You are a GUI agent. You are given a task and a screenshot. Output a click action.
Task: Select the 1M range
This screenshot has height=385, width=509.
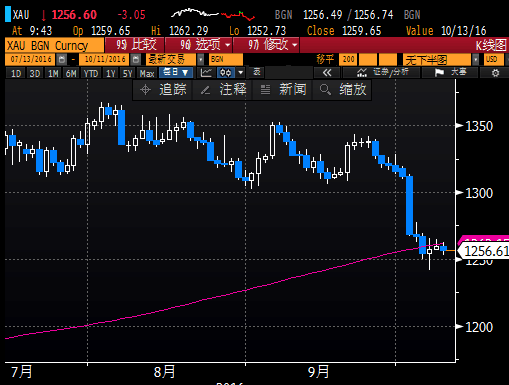click(x=53, y=73)
